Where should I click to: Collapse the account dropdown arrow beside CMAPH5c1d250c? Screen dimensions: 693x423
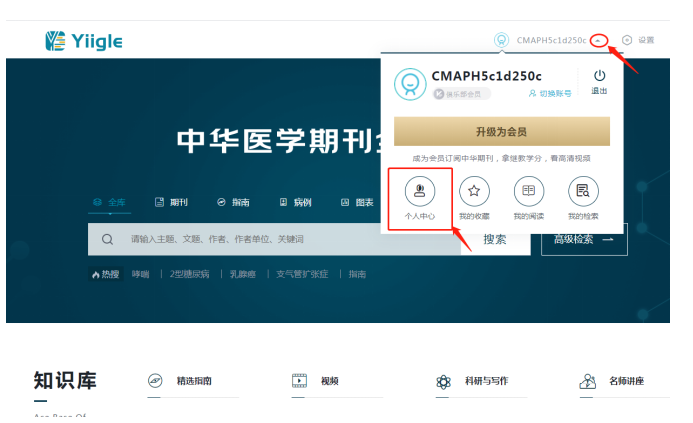pos(598,41)
